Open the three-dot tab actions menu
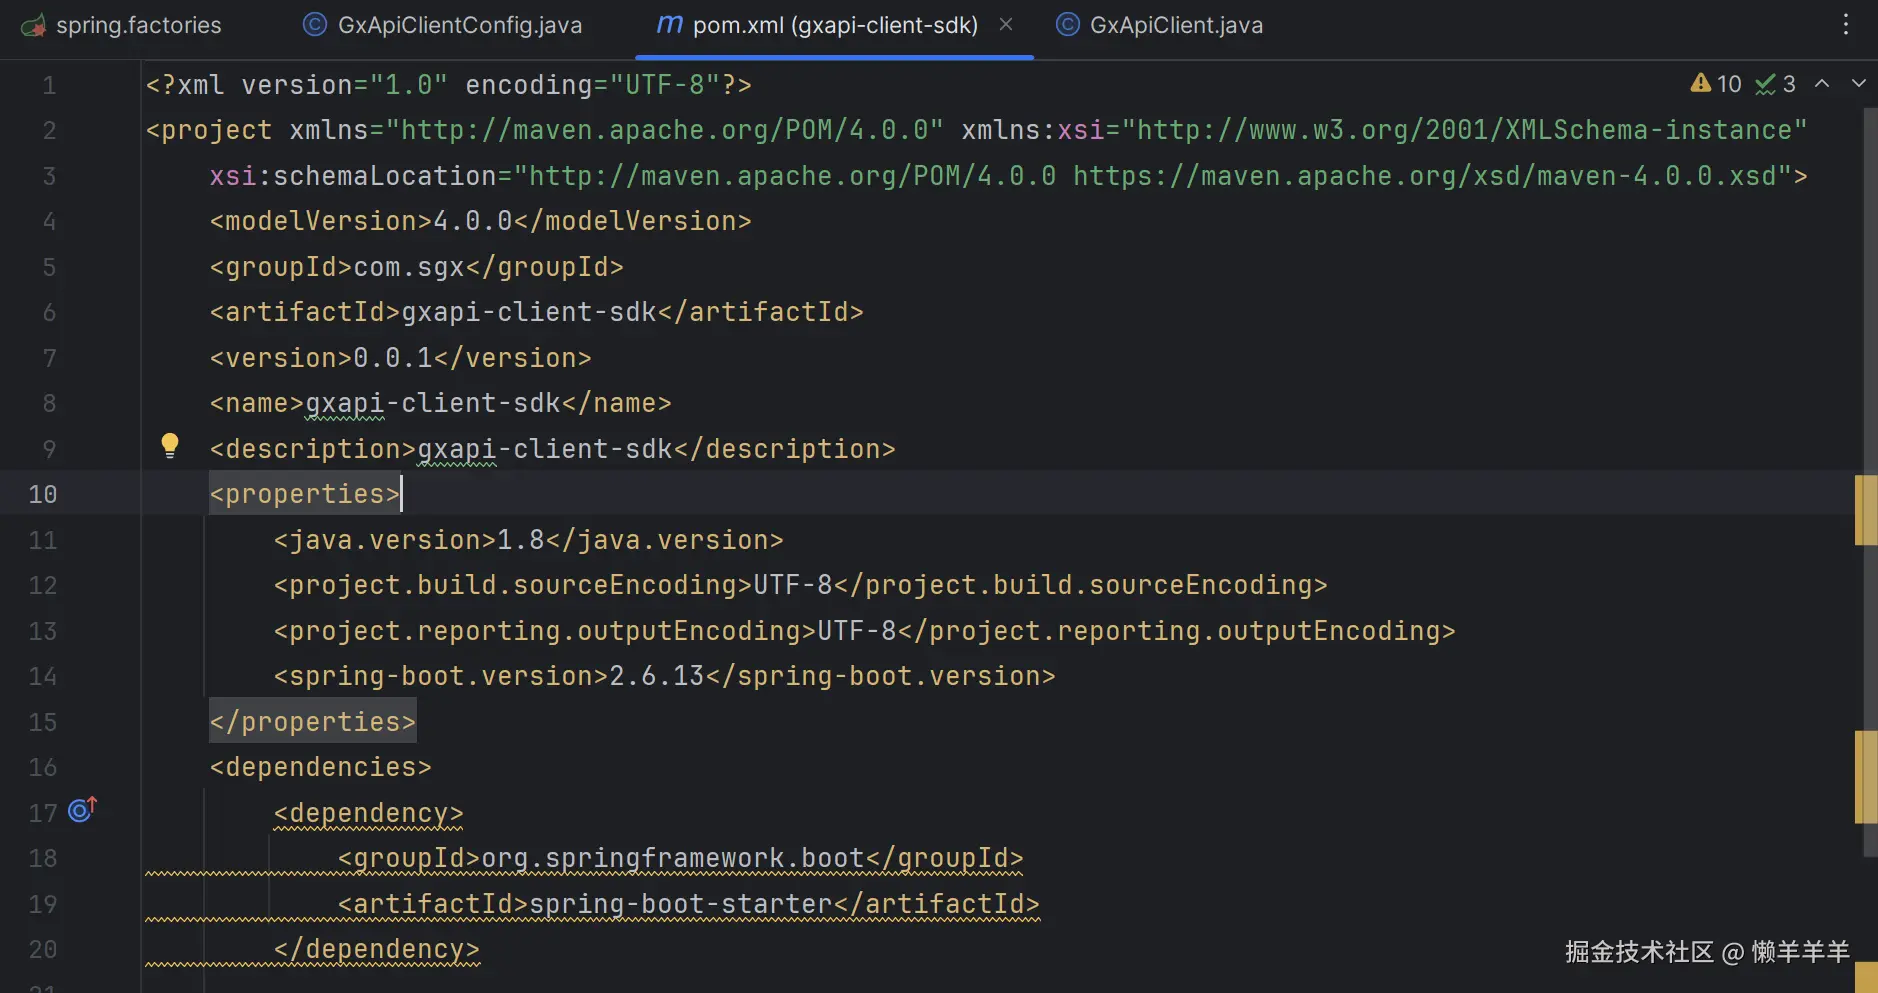1878x993 pixels. coord(1846,25)
